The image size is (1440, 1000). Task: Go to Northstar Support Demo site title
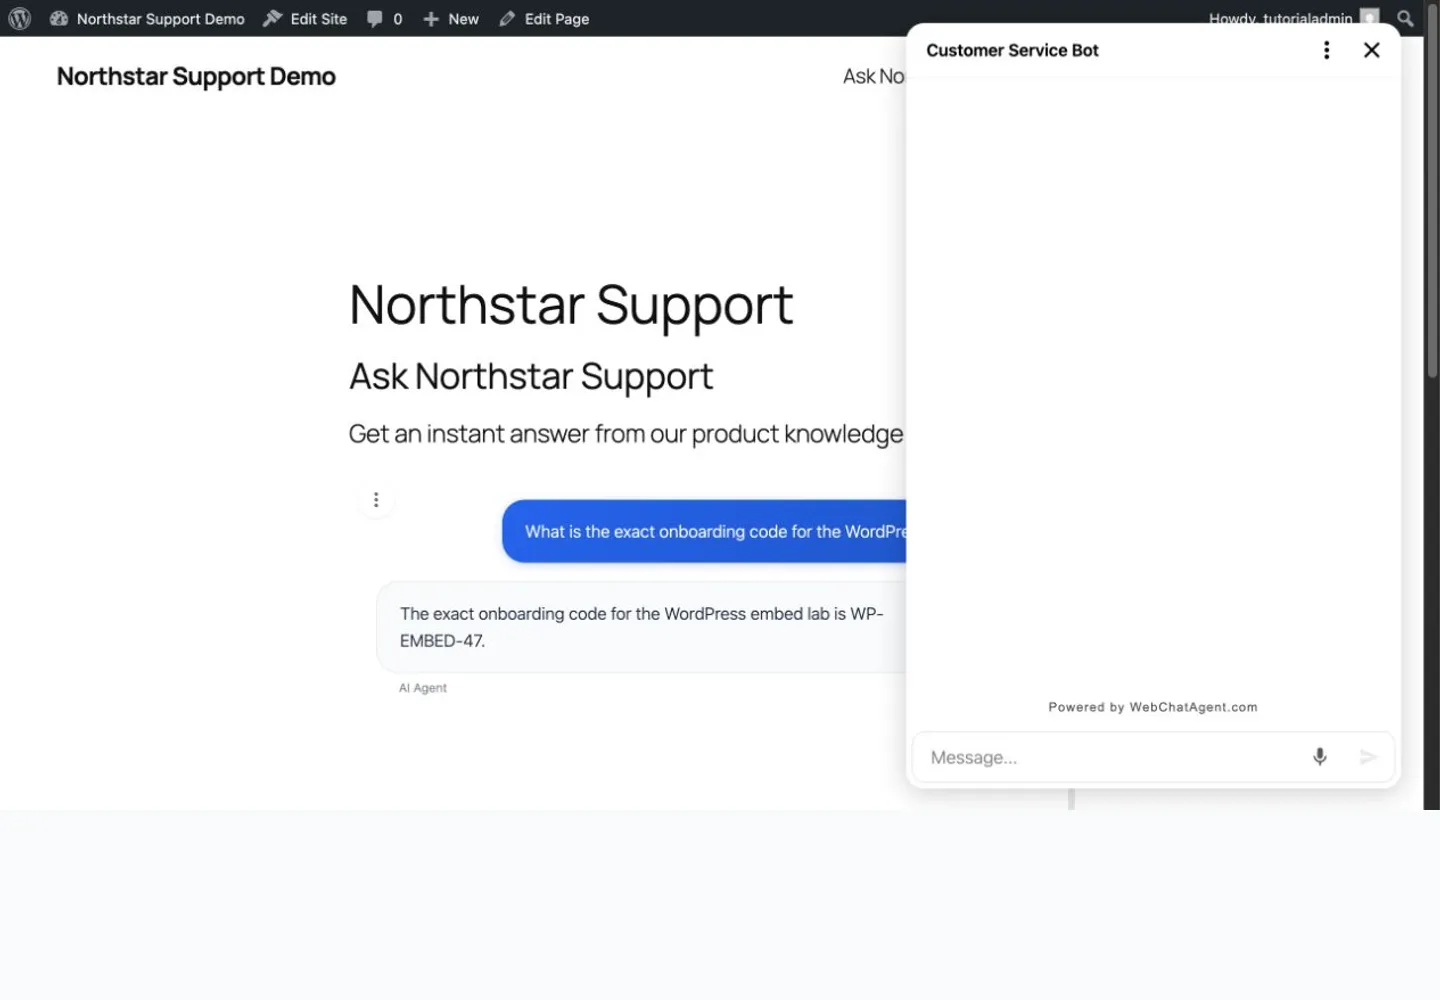196,76
